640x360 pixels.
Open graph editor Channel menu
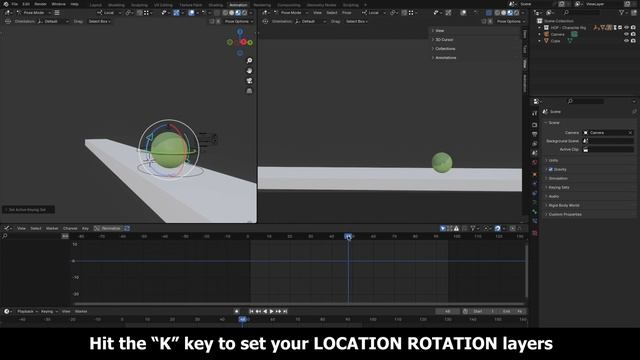click(x=70, y=229)
